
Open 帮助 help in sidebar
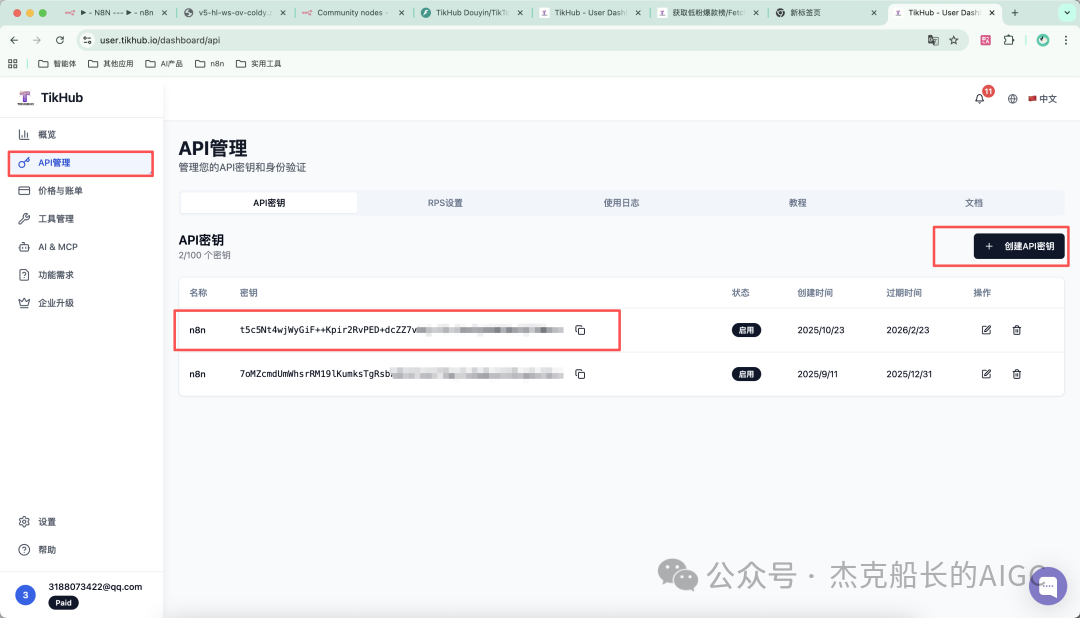point(47,550)
